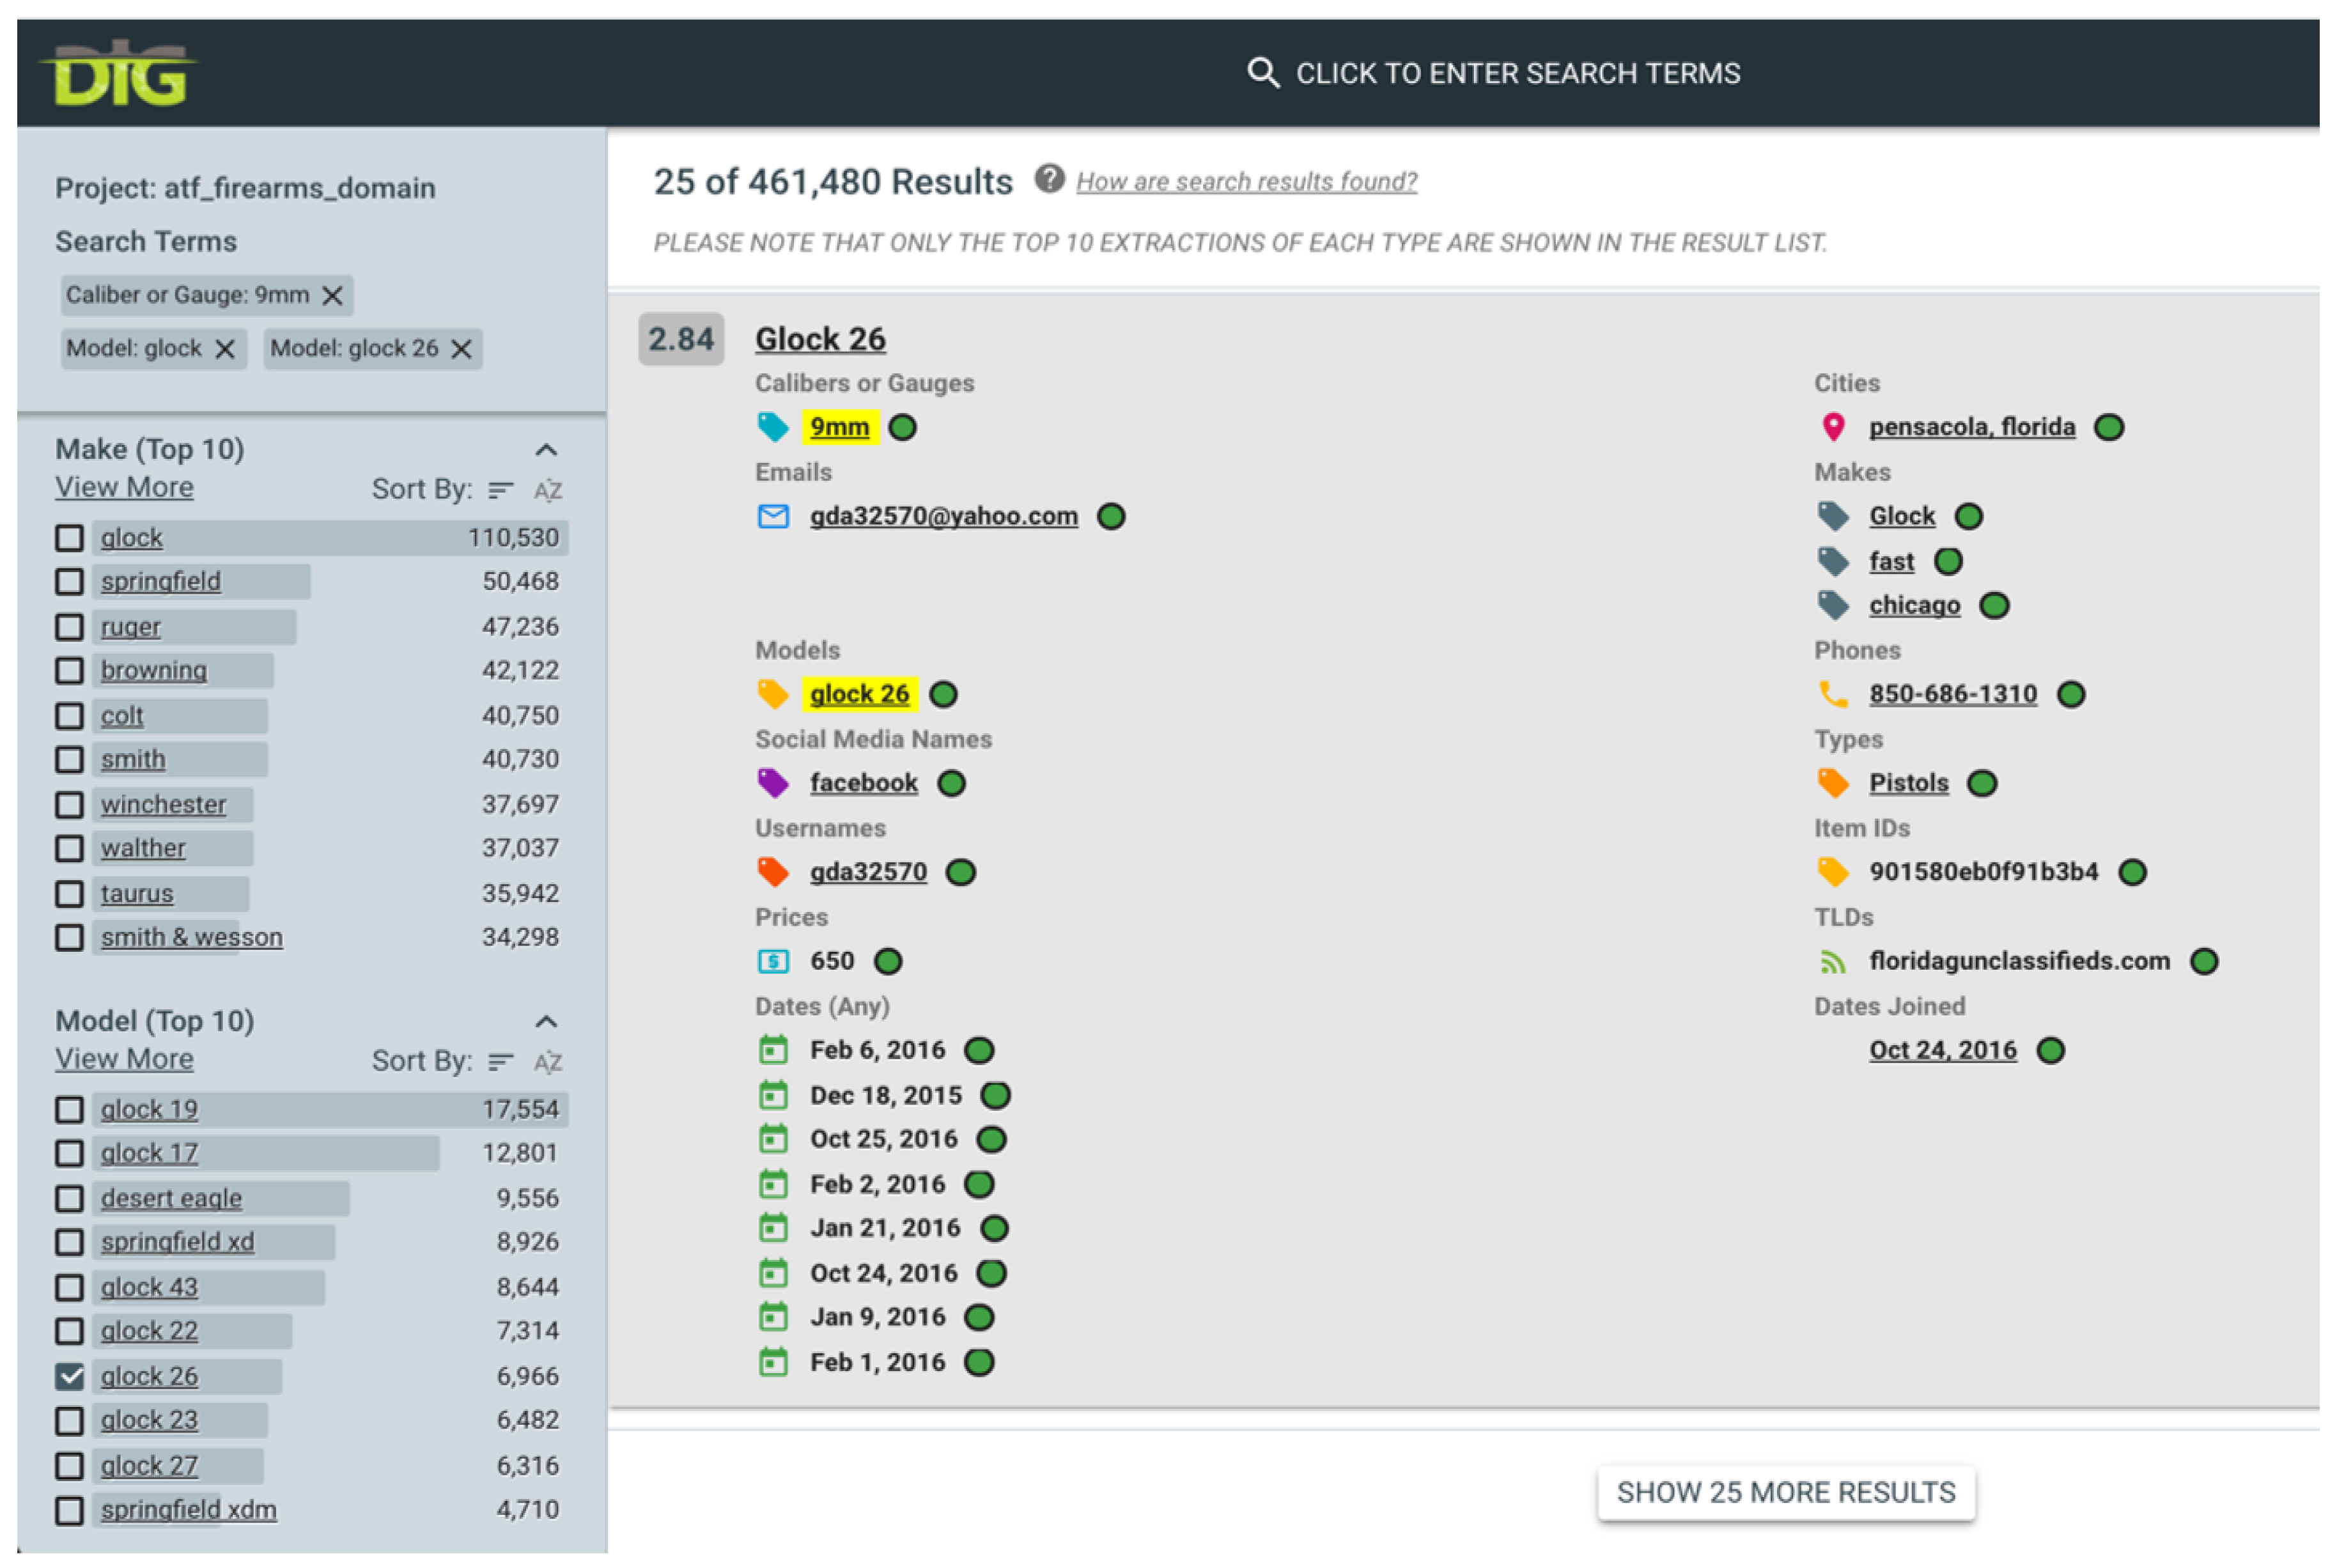
Task: Click the highlighted 9mm caliber link
Action: pyautogui.click(x=839, y=428)
